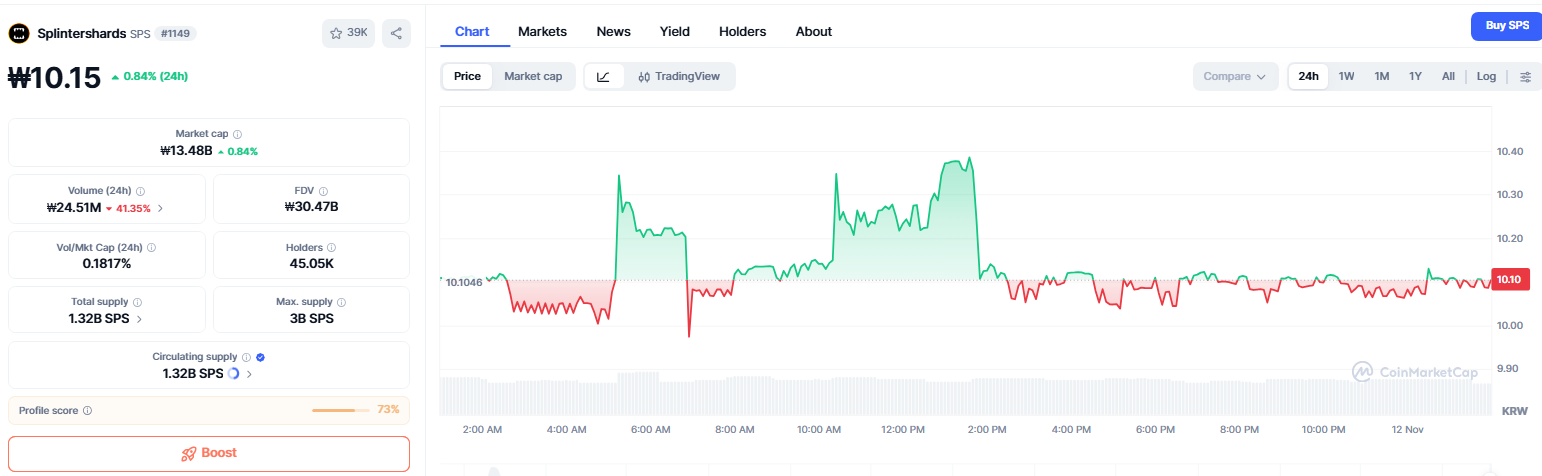The image size is (1542, 476).
Task: Click the Buy SPS button
Action: coord(1505,25)
